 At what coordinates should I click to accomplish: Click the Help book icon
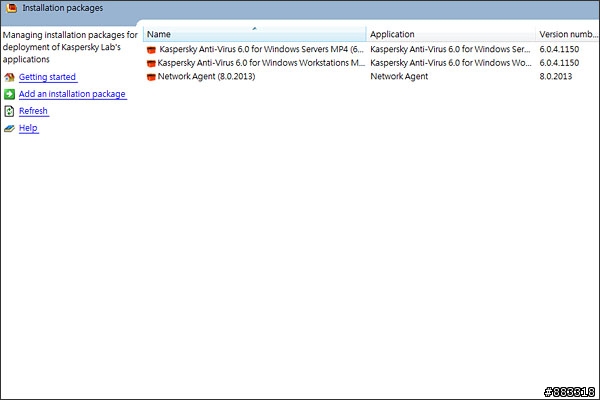9,128
